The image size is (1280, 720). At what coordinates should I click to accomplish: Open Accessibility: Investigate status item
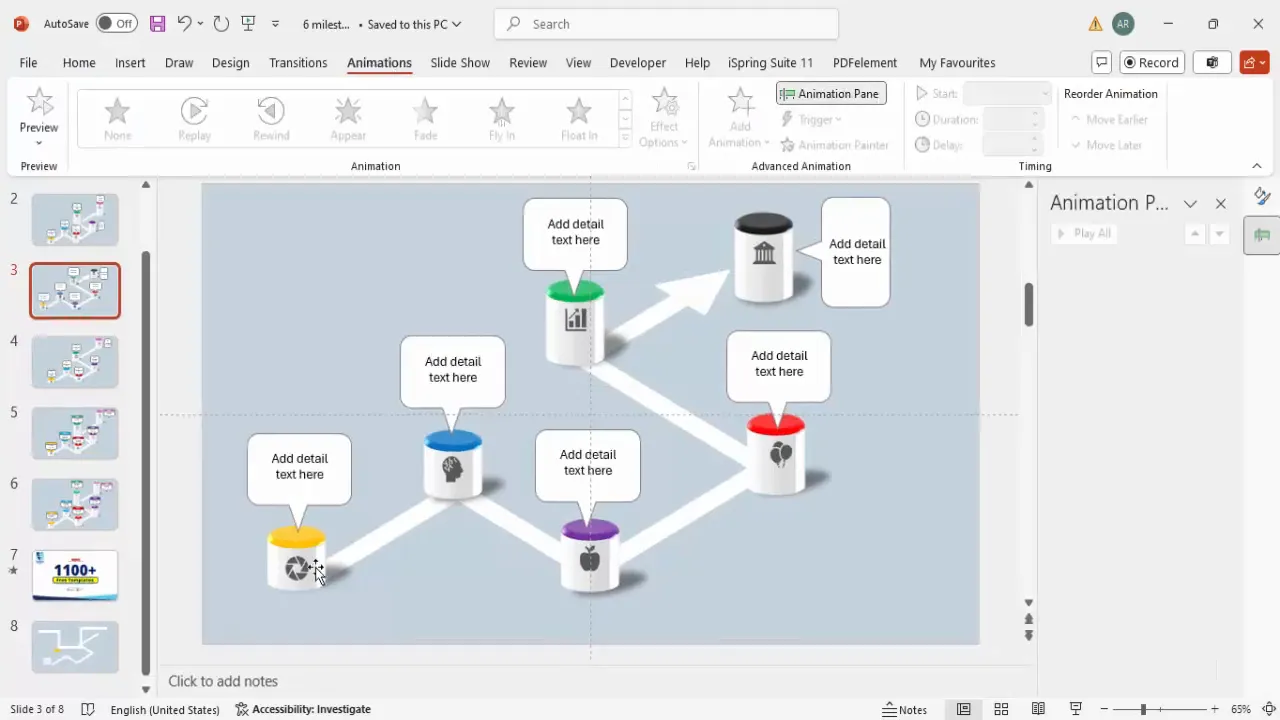tap(303, 709)
